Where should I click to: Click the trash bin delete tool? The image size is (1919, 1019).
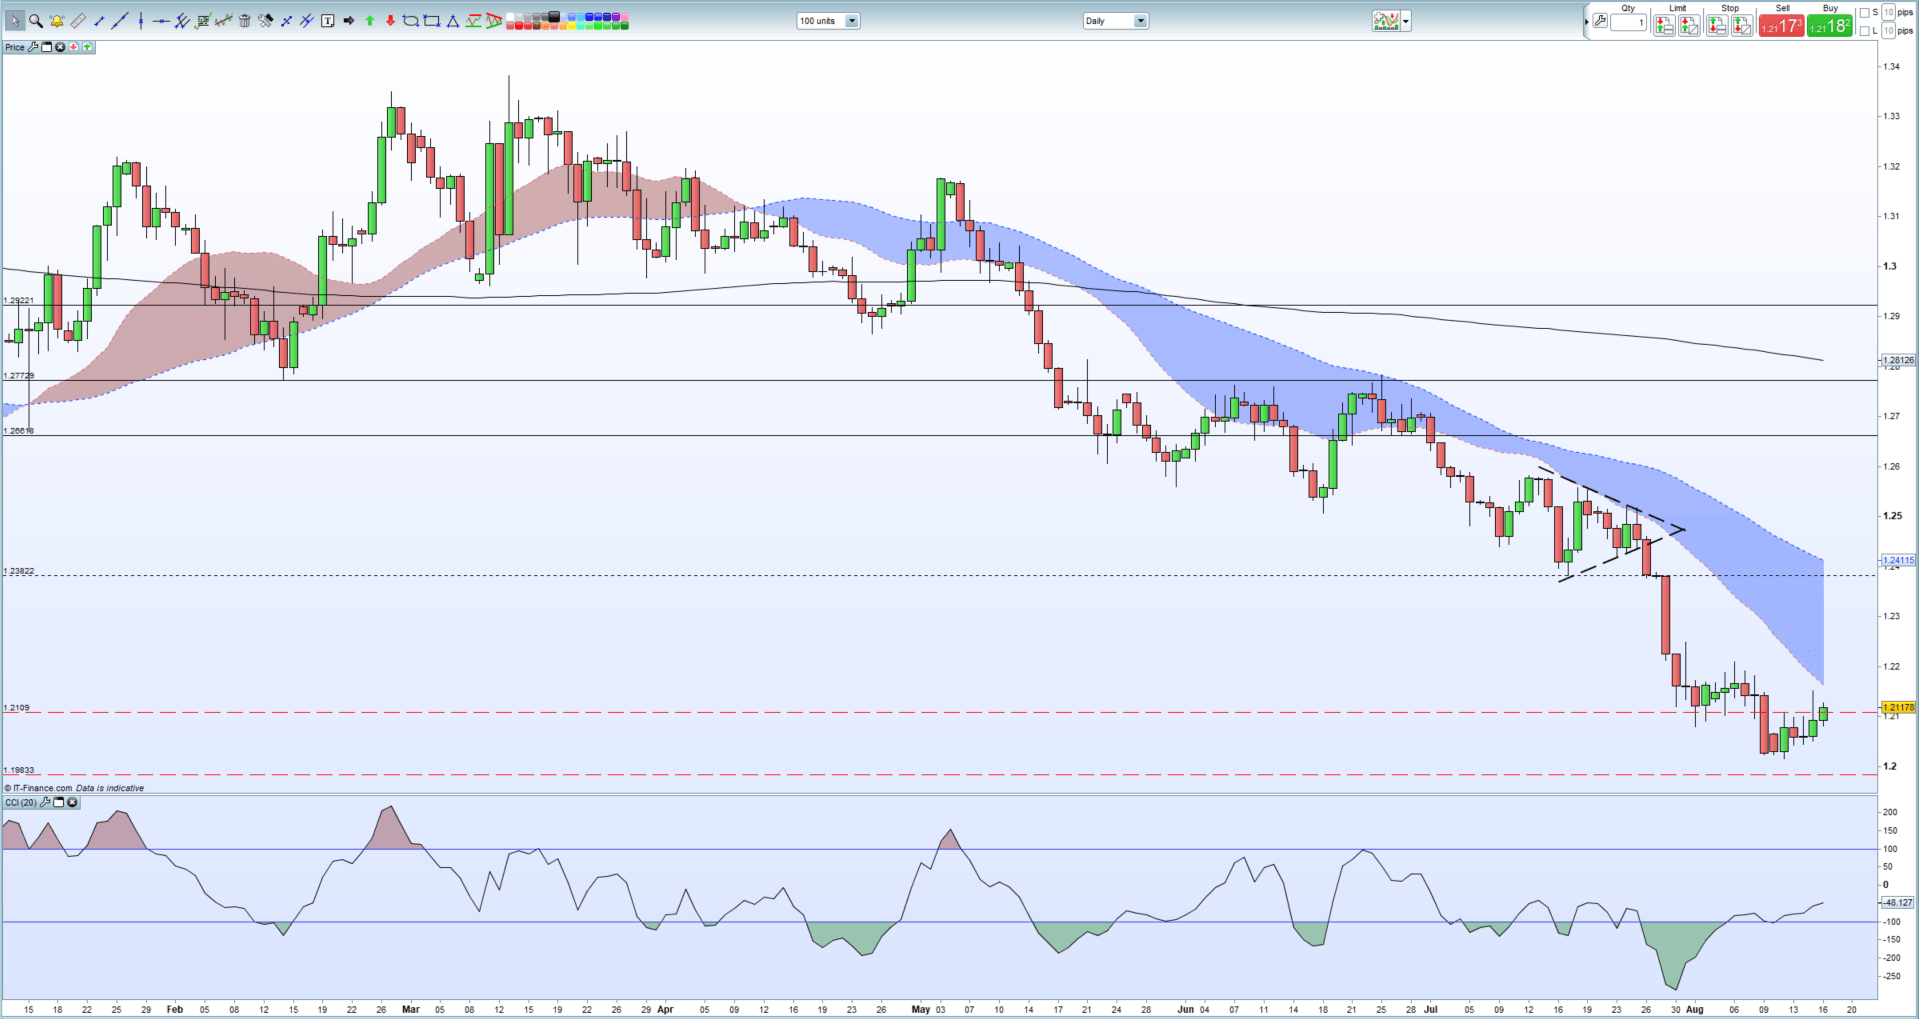[x=245, y=21]
